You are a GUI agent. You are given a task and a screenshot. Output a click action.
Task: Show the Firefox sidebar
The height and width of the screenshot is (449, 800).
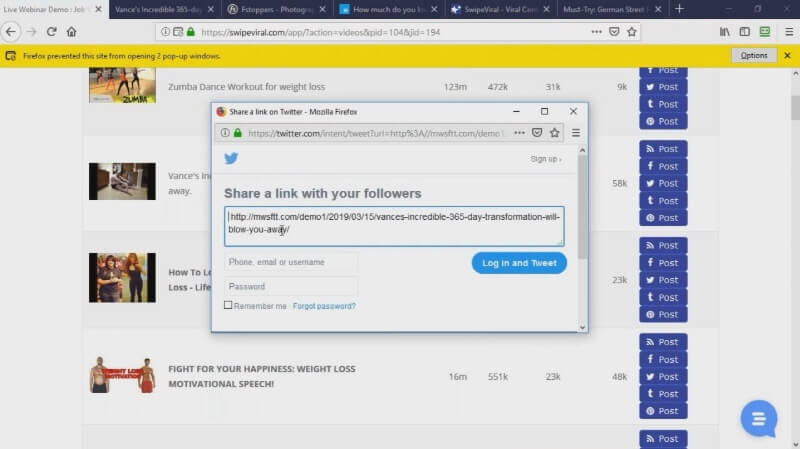[744, 32]
